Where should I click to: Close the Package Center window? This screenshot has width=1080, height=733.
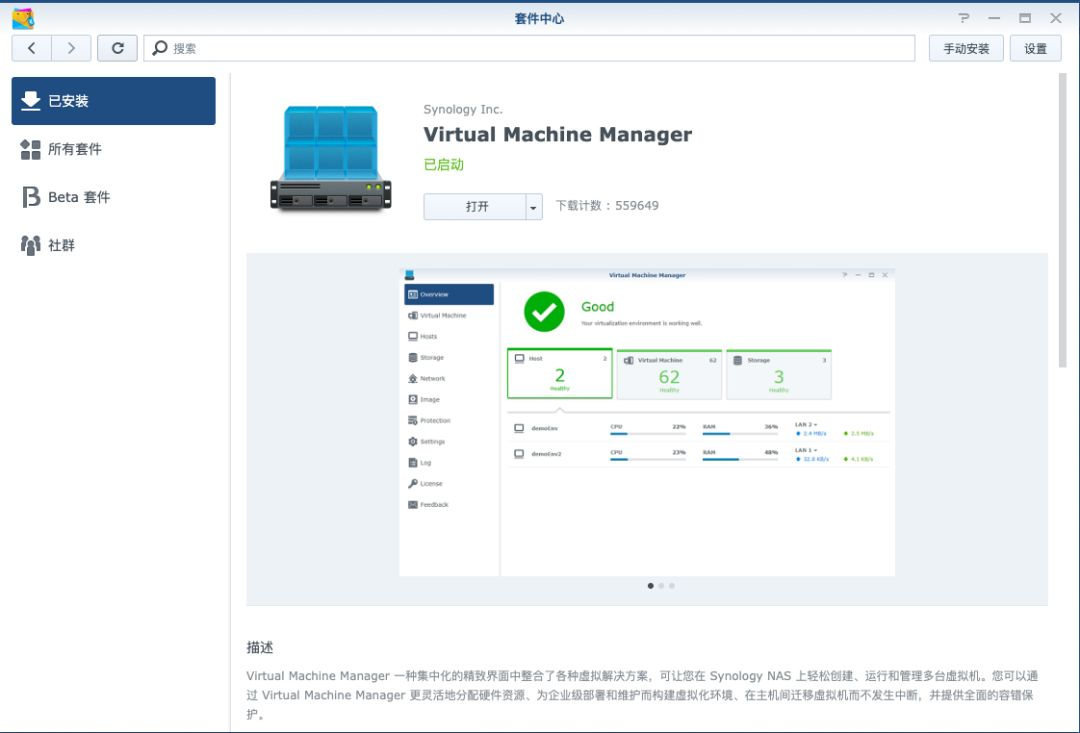point(1055,19)
